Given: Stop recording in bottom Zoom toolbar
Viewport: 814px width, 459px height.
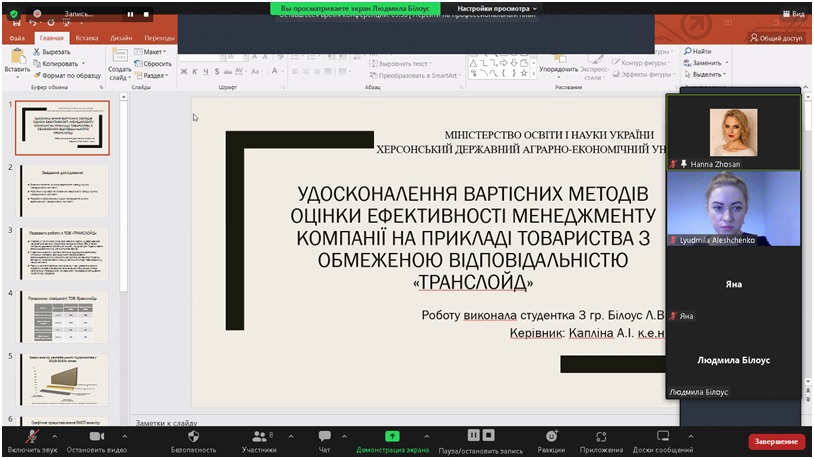Looking at the screenshot, I should tap(489, 435).
